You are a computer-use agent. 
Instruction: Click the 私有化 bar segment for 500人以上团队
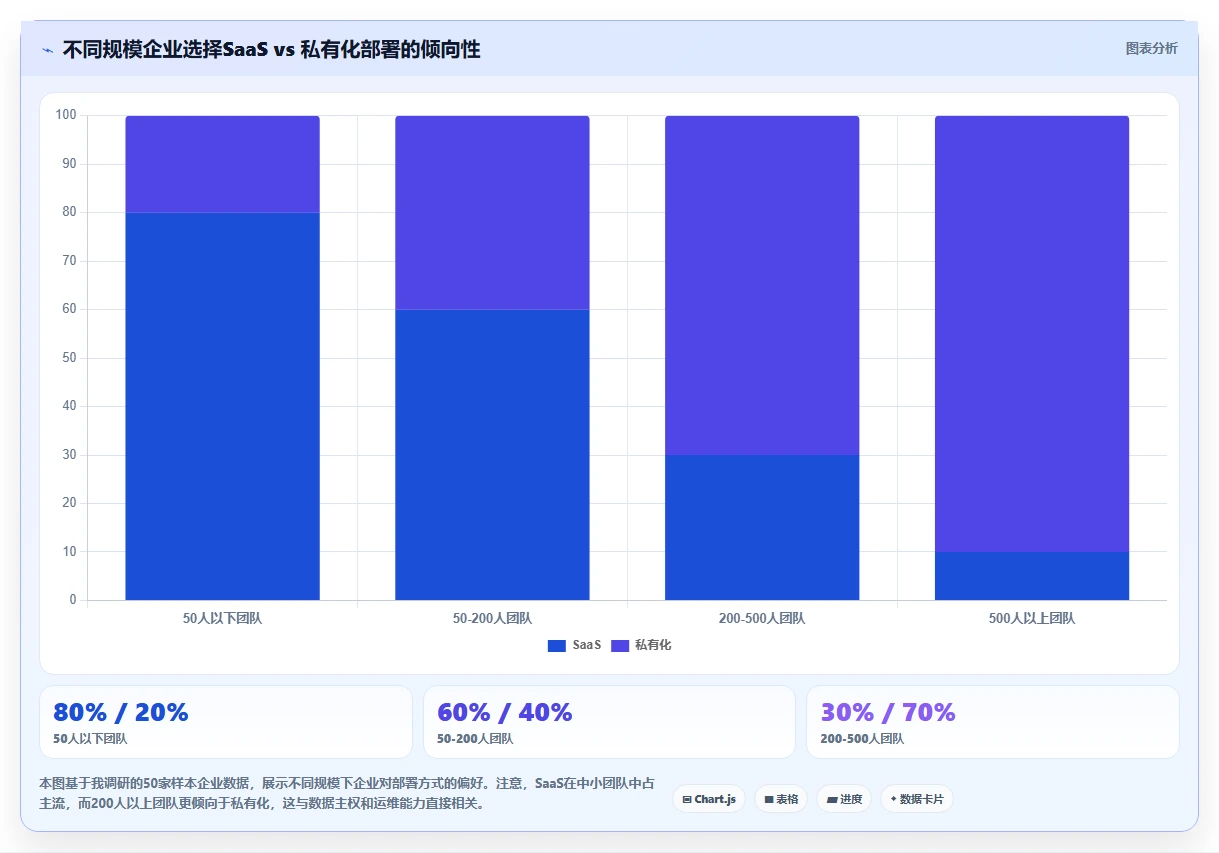point(1032,334)
